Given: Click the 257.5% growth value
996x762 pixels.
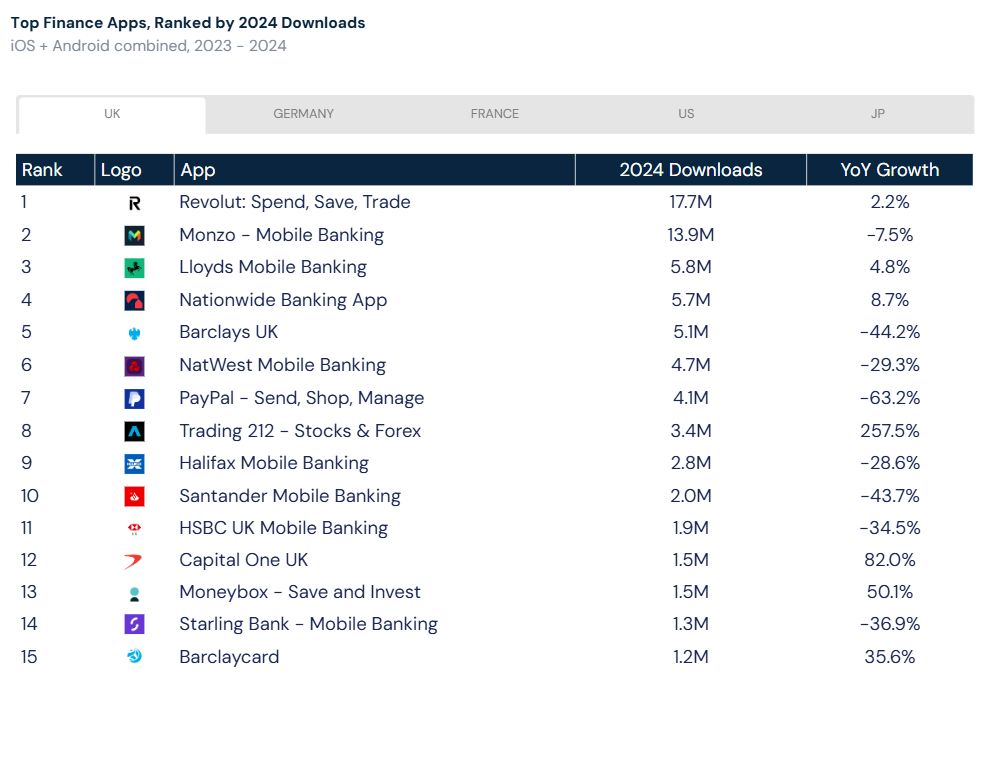Looking at the screenshot, I should [890, 431].
